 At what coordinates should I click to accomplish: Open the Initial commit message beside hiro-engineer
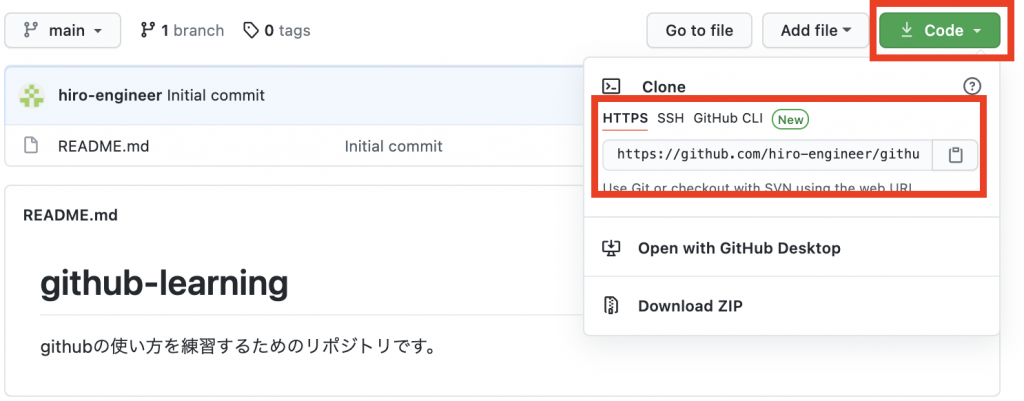tap(216, 96)
